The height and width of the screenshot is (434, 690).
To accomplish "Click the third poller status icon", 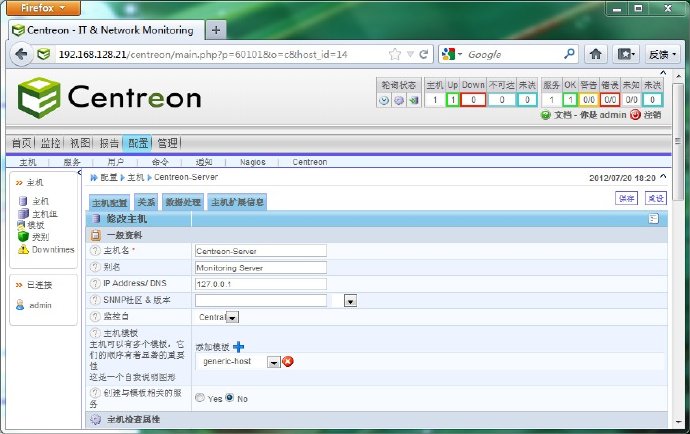I will [413, 100].
